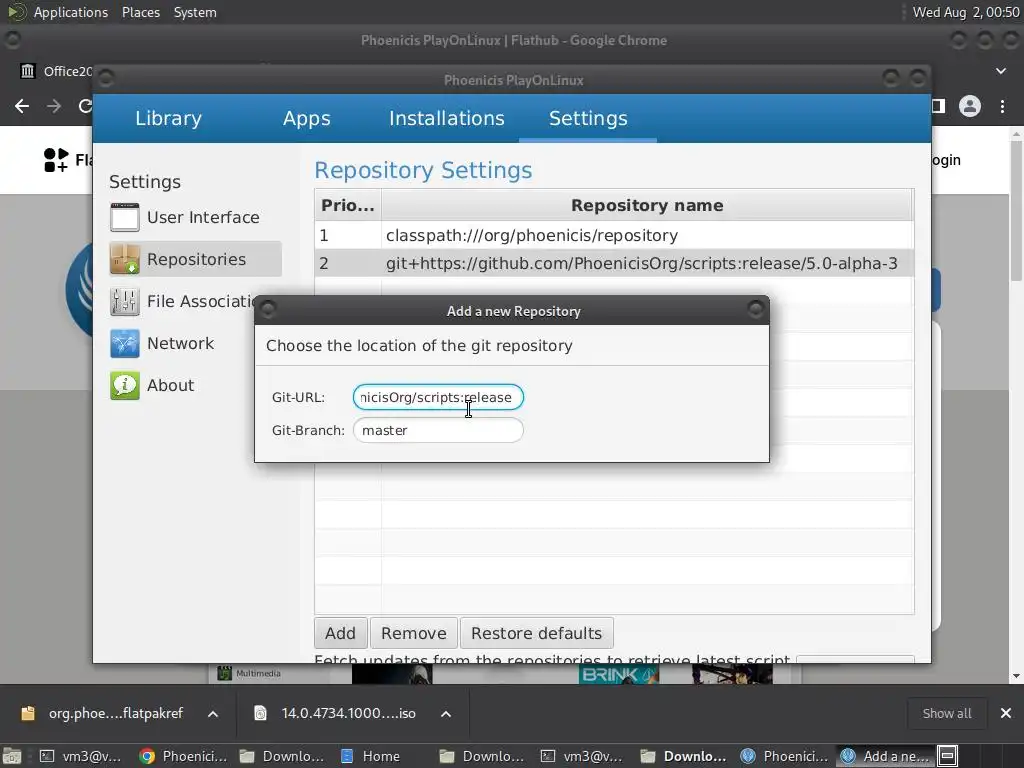Click the Add repository button
Image resolution: width=1024 pixels, height=768 pixels.
[340, 633]
